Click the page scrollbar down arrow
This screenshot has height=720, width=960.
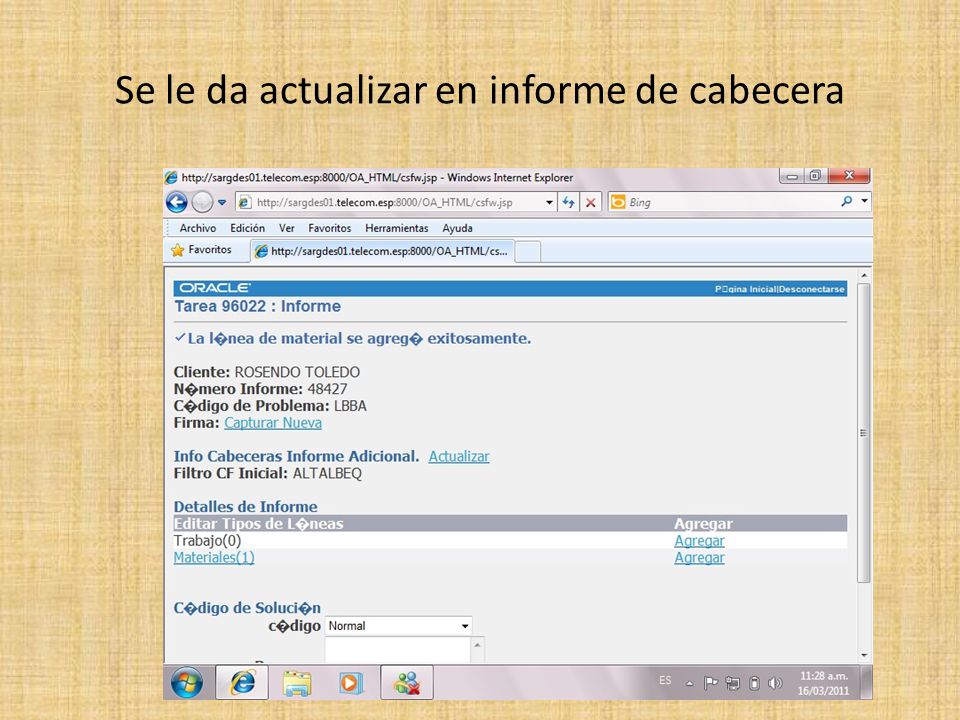click(x=864, y=656)
